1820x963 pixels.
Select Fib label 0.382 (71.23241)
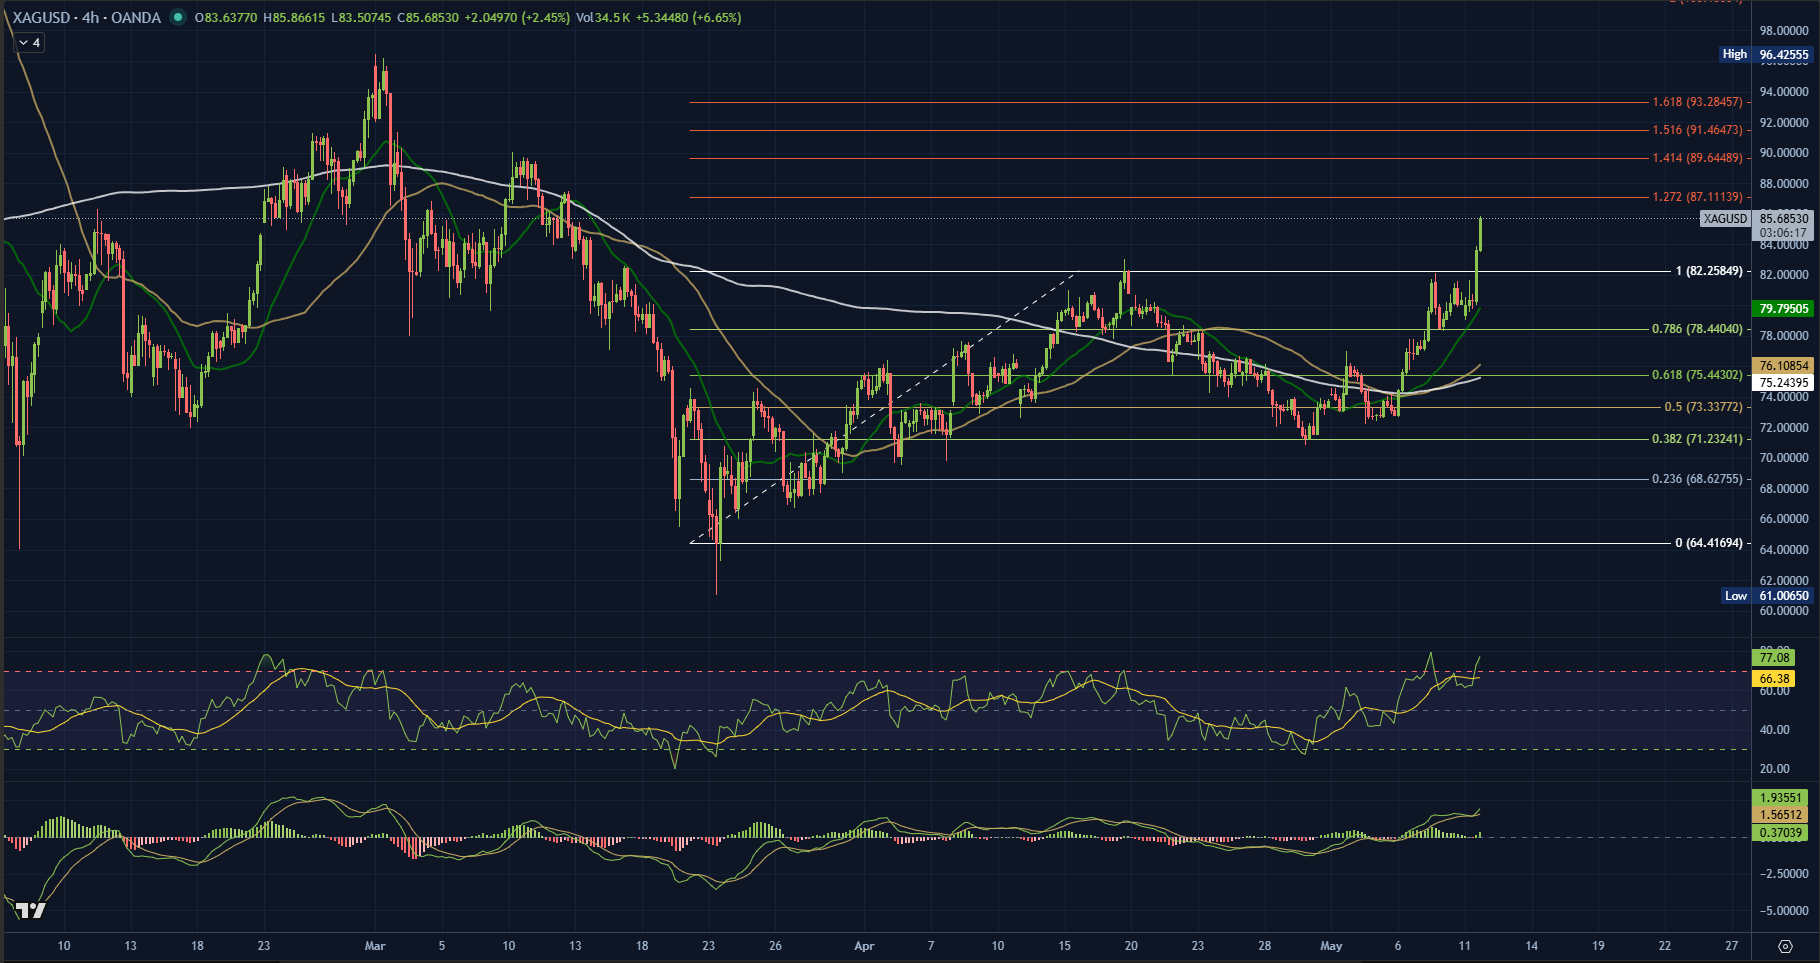pyautogui.click(x=1697, y=439)
